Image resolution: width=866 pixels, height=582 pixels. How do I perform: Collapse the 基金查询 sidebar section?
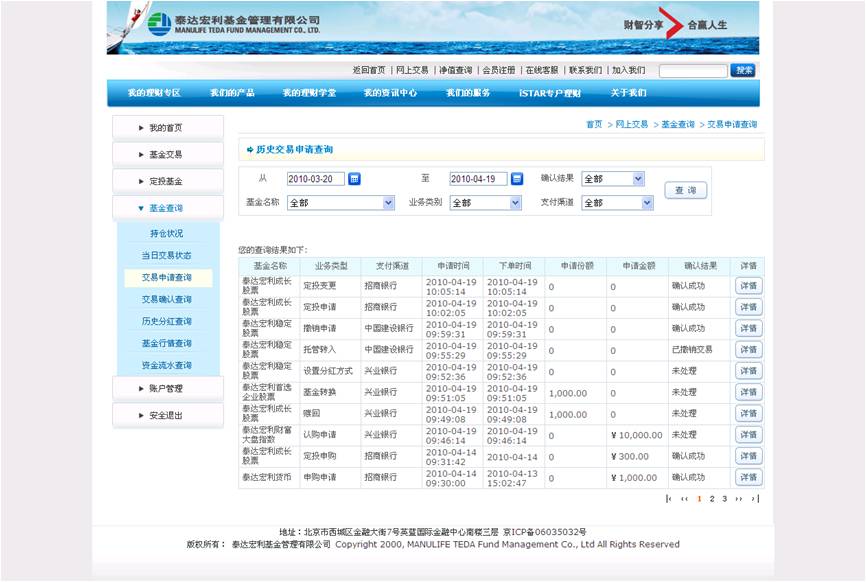[x=168, y=208]
